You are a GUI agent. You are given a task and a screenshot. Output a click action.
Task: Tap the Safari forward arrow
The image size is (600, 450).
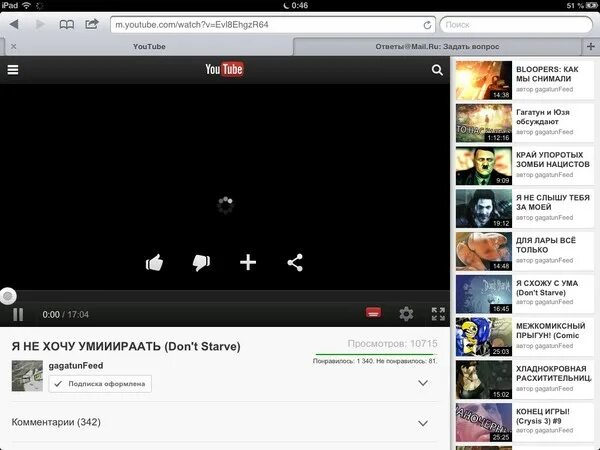click(x=40, y=24)
